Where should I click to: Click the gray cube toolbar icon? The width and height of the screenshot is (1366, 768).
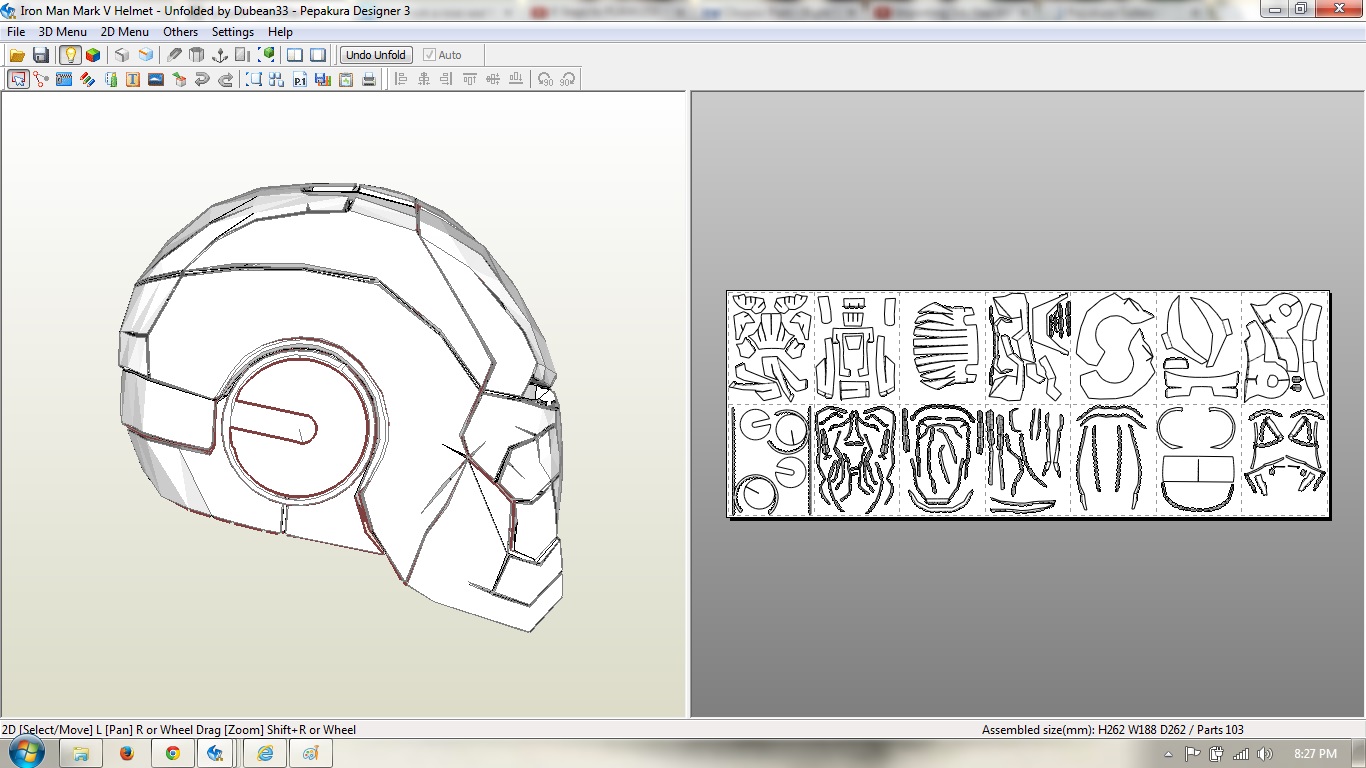click(122, 55)
